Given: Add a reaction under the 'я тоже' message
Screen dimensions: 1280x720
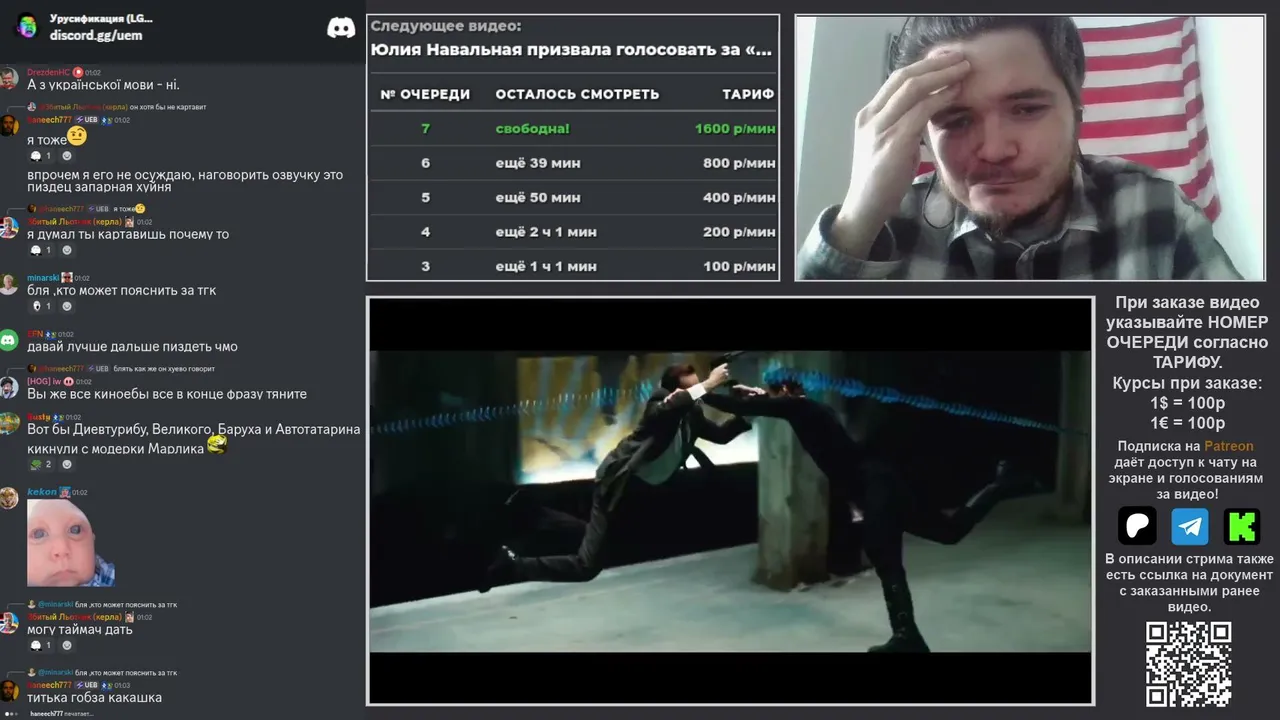Looking at the screenshot, I should click(67, 156).
